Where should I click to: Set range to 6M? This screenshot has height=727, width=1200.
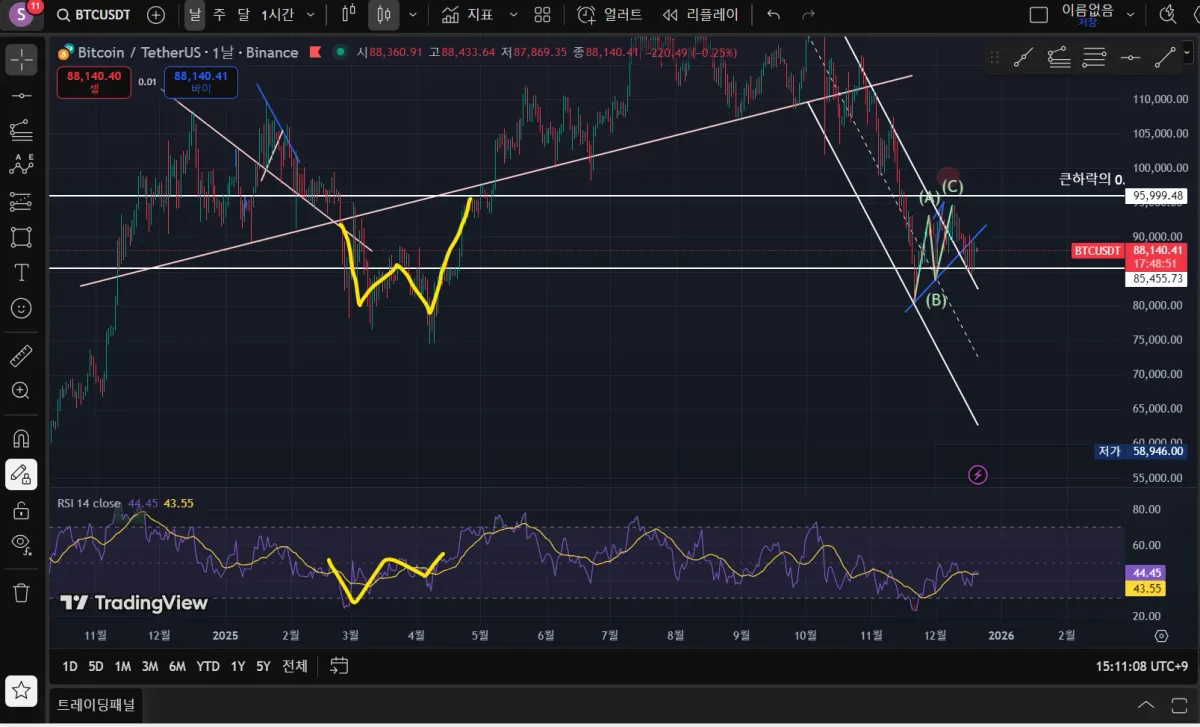point(177,666)
